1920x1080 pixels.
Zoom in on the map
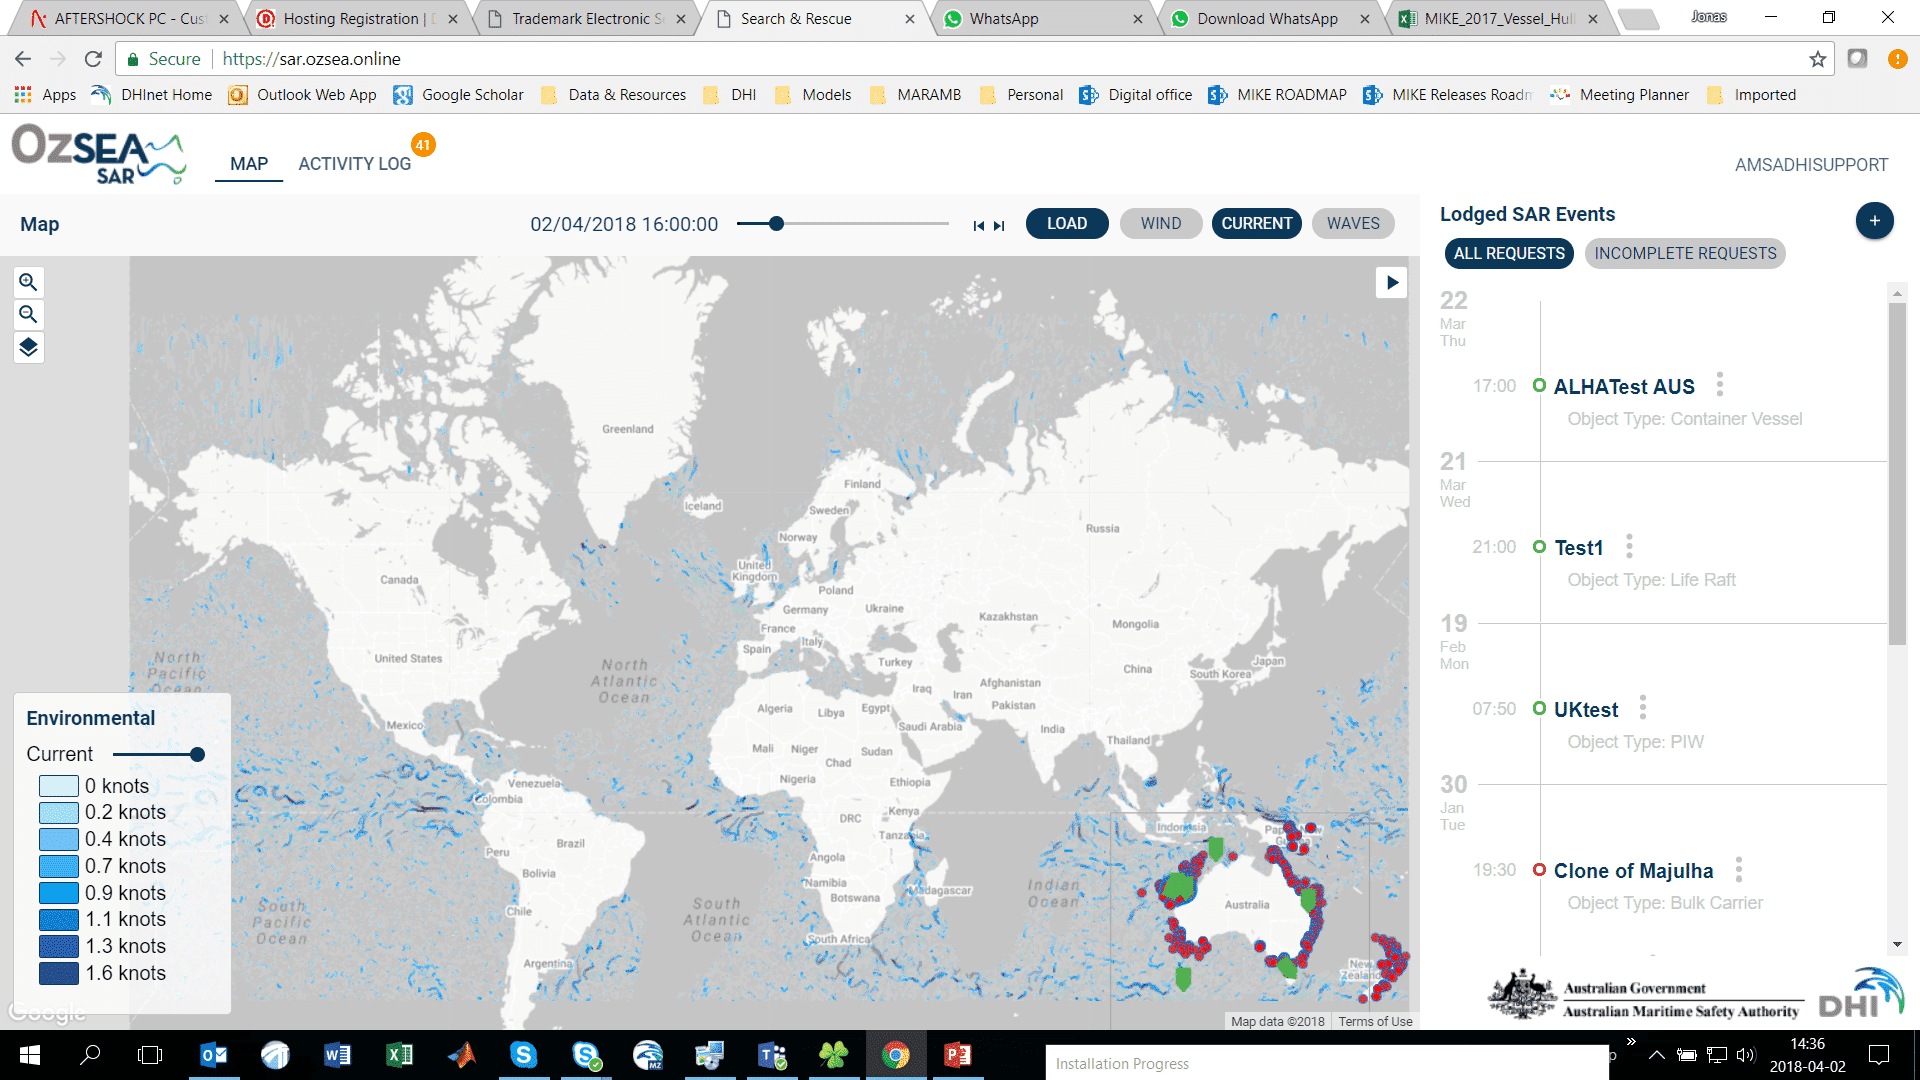pos(28,282)
